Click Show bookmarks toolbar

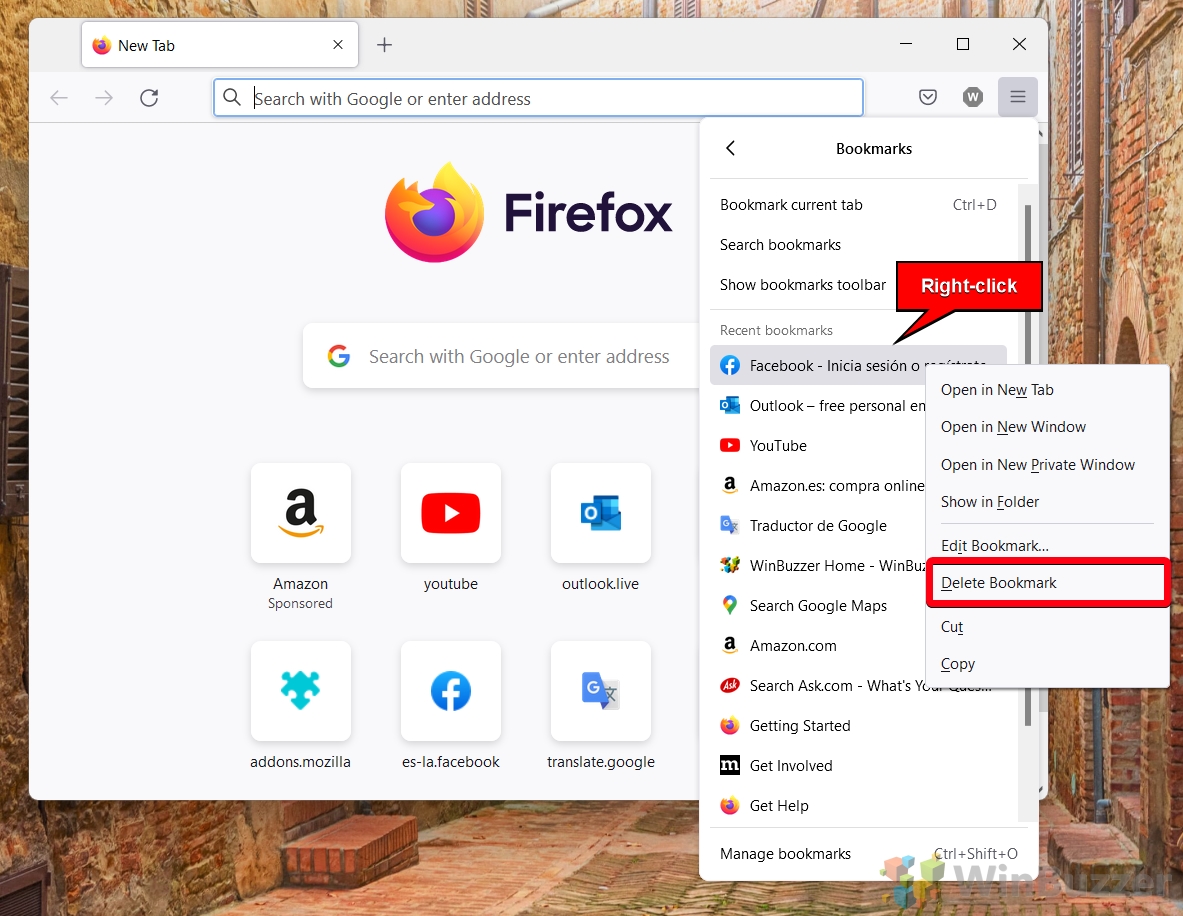click(802, 284)
